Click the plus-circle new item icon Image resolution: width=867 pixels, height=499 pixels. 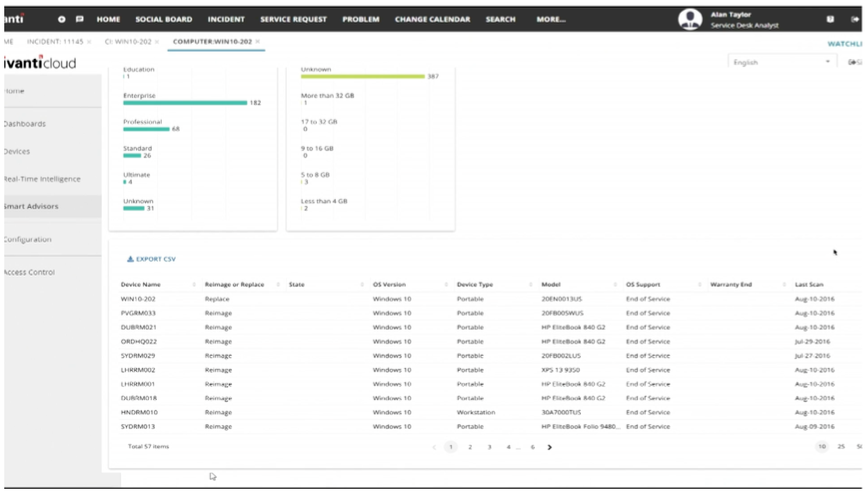pyautogui.click(x=61, y=19)
